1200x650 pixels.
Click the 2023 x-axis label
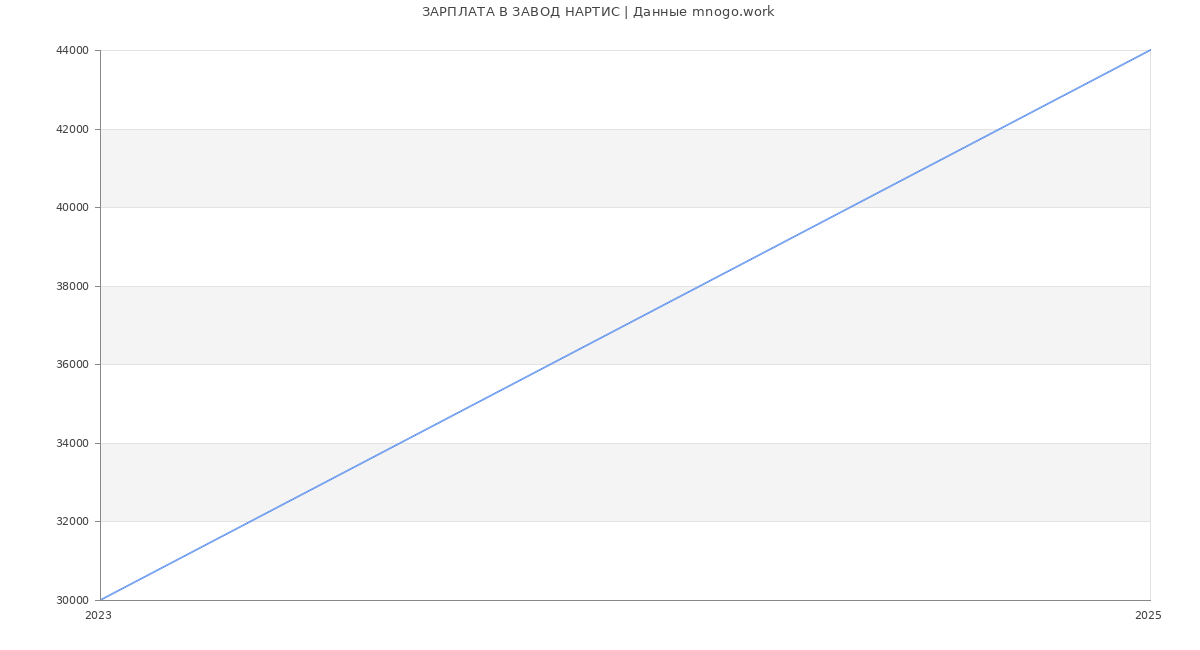click(98, 616)
